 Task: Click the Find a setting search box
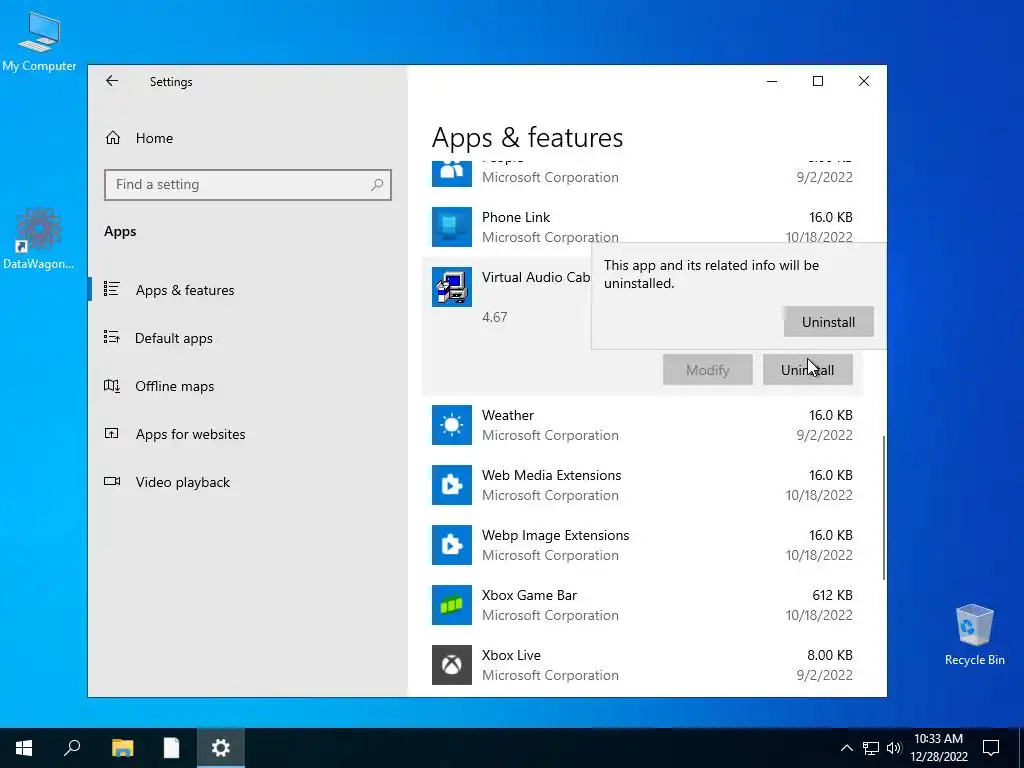[248, 185]
